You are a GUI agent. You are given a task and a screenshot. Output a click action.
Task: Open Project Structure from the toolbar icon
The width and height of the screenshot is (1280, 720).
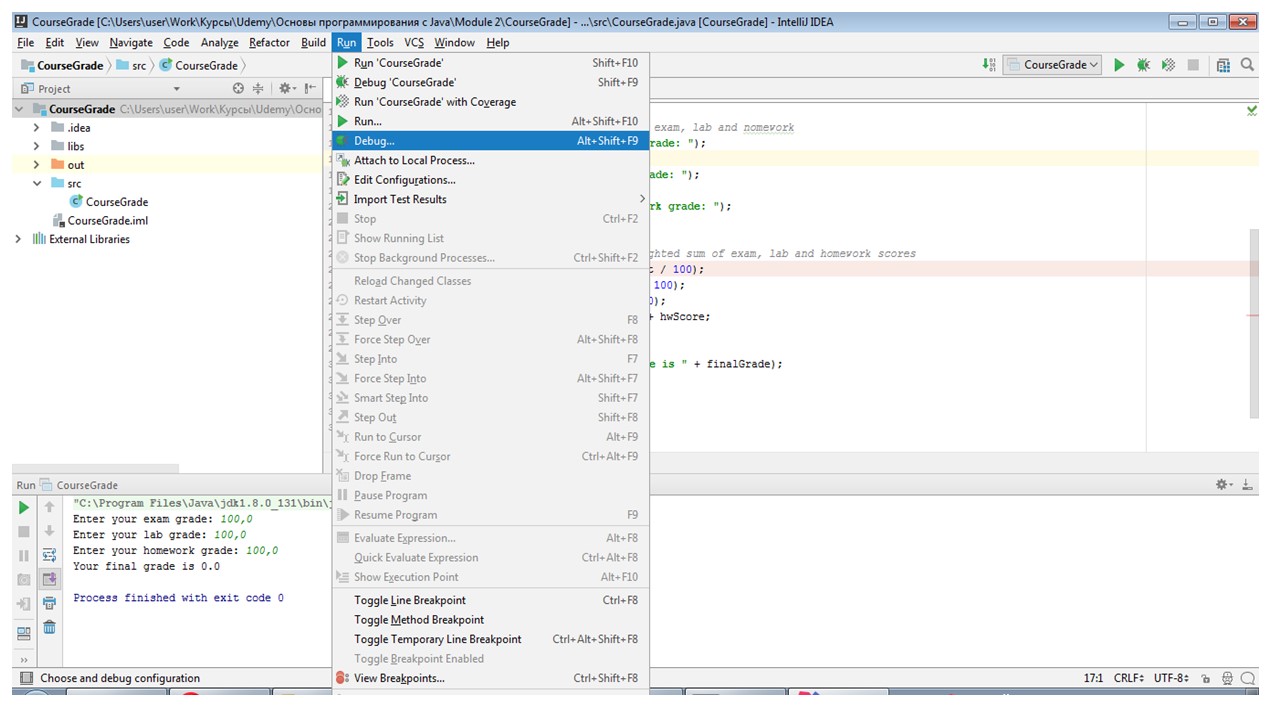(1223, 65)
